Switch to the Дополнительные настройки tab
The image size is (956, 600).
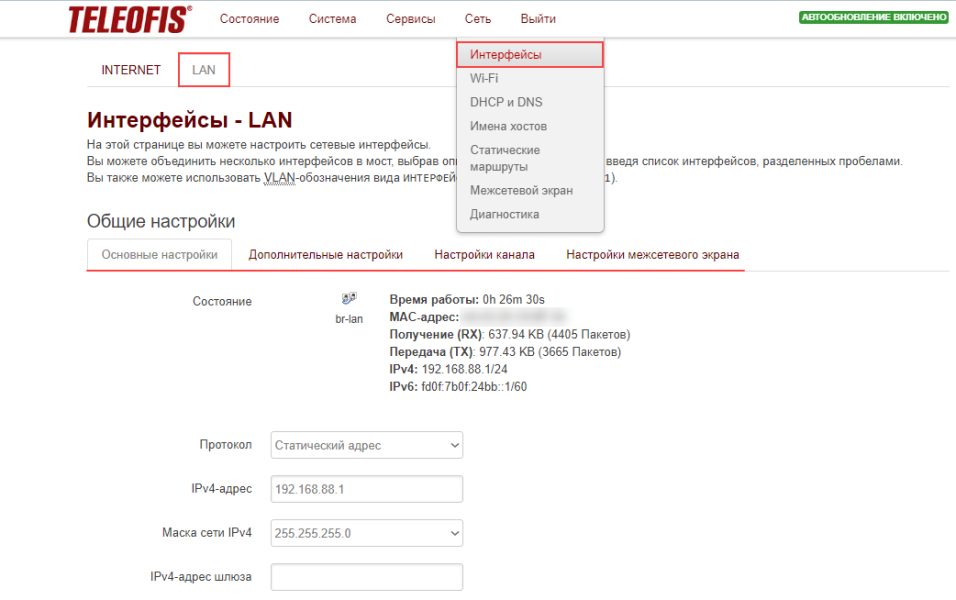[x=325, y=255]
